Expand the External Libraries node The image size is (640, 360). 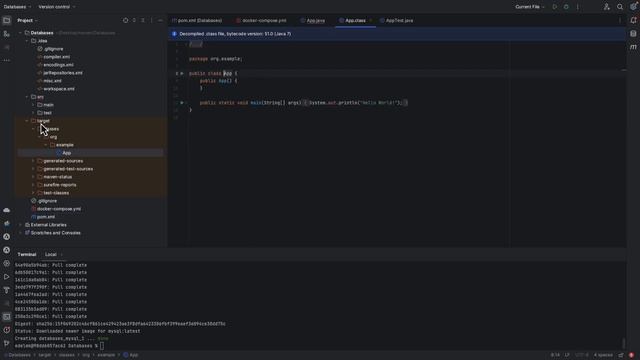20,225
